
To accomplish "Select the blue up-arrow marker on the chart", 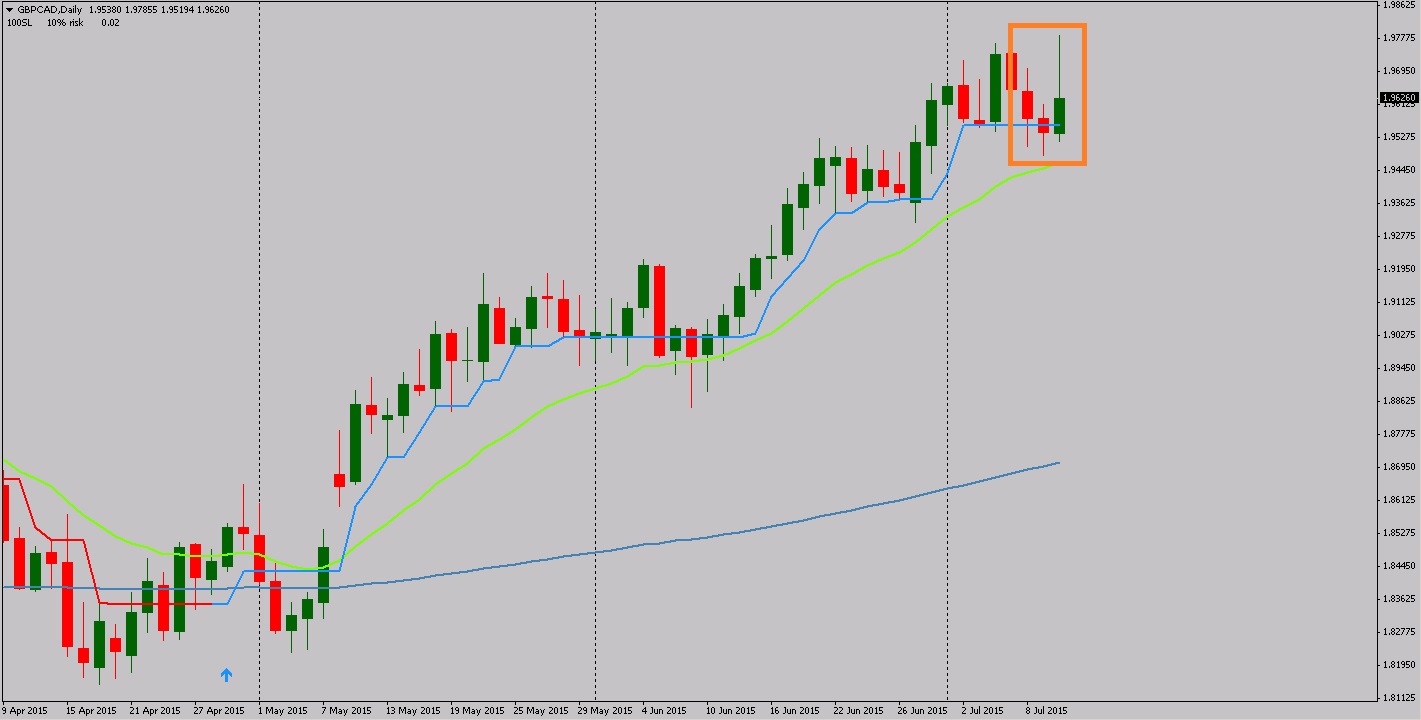I will [x=226, y=675].
